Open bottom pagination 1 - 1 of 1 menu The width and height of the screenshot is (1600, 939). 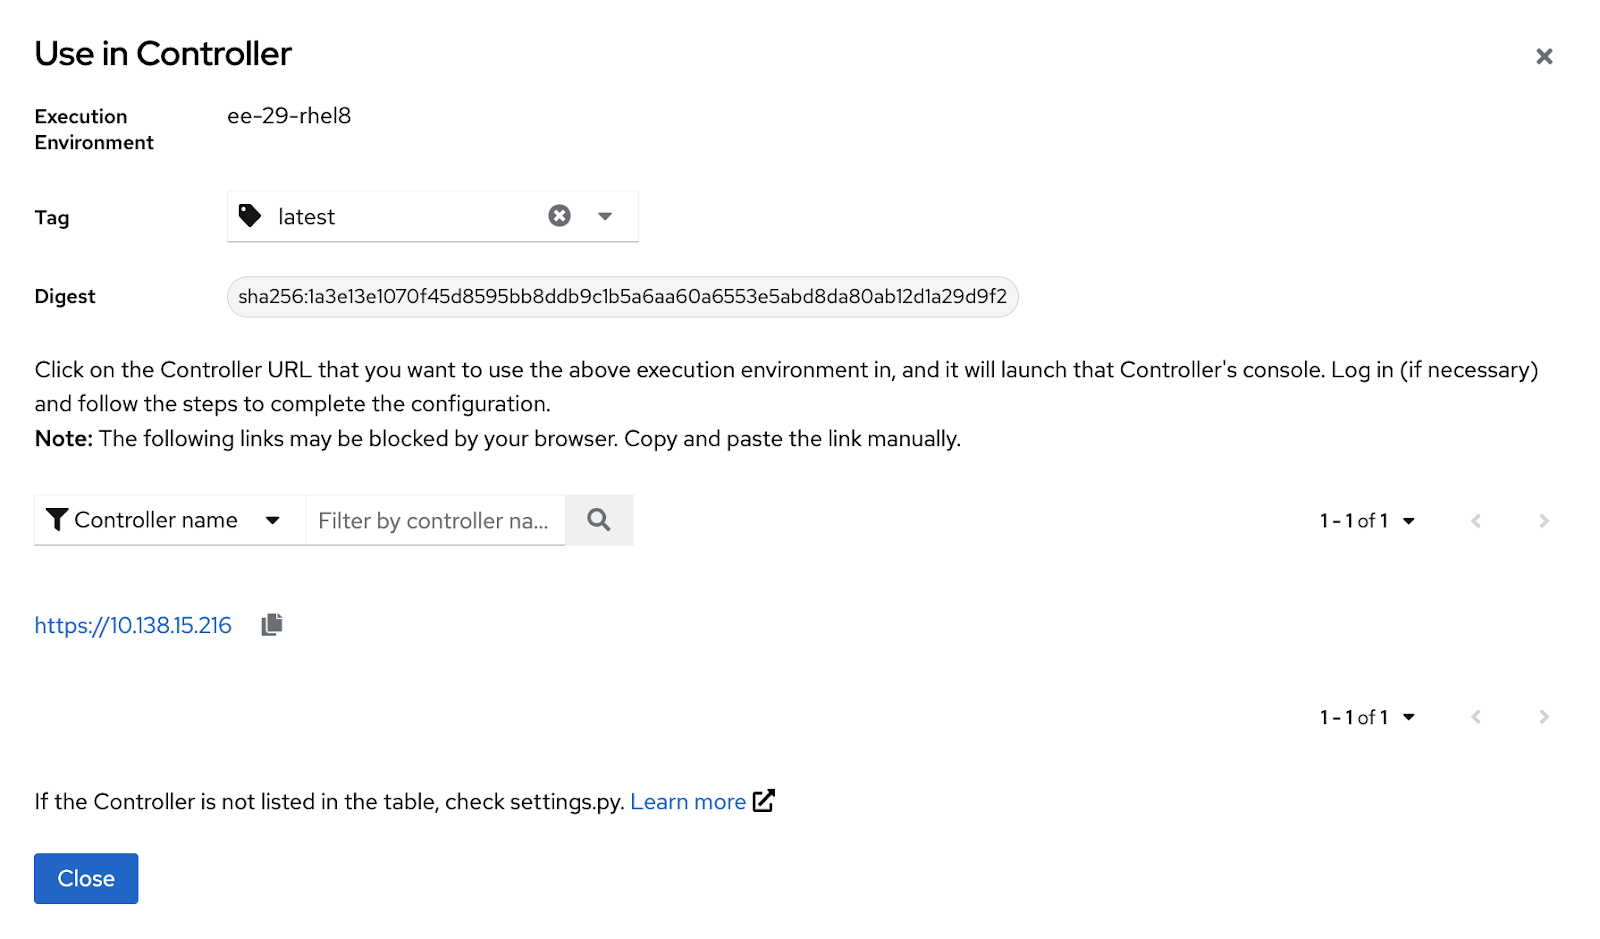(1367, 717)
